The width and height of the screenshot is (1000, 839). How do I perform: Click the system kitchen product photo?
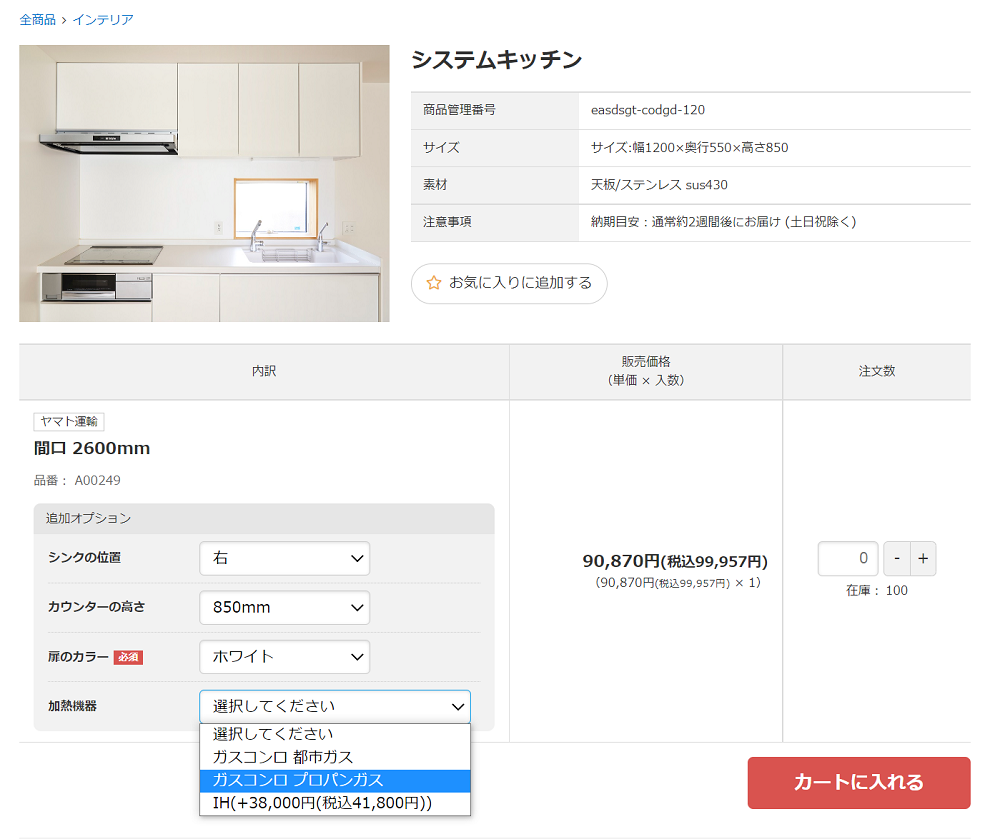(x=204, y=183)
